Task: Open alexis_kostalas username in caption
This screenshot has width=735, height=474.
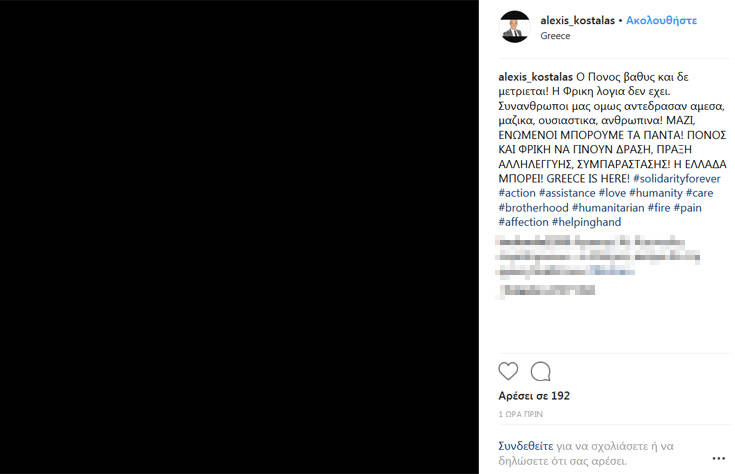Action: point(535,77)
